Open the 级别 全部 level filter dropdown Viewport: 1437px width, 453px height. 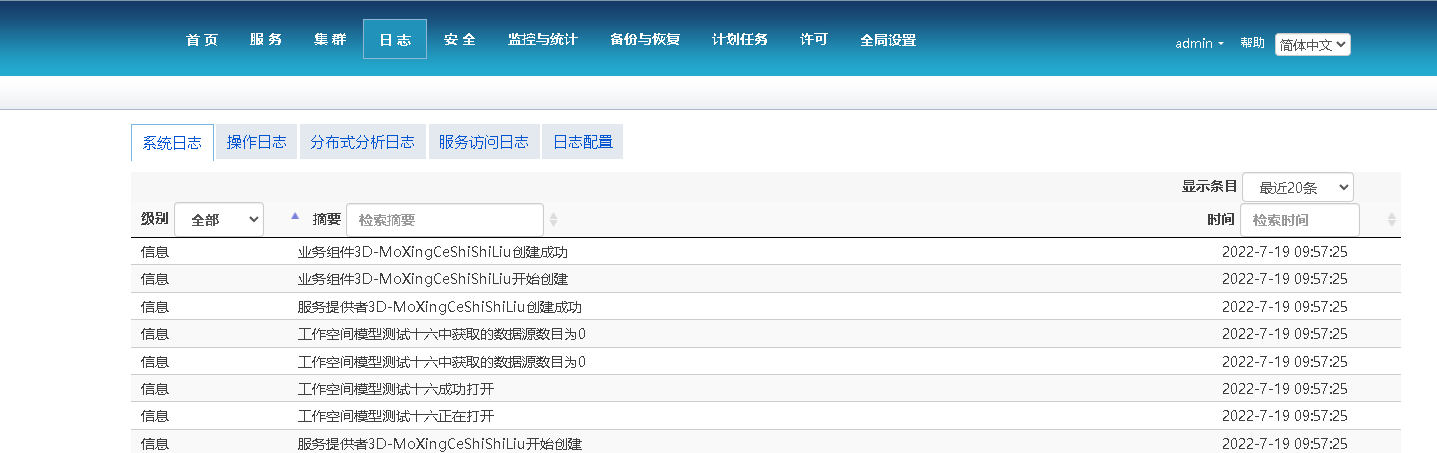tap(219, 219)
